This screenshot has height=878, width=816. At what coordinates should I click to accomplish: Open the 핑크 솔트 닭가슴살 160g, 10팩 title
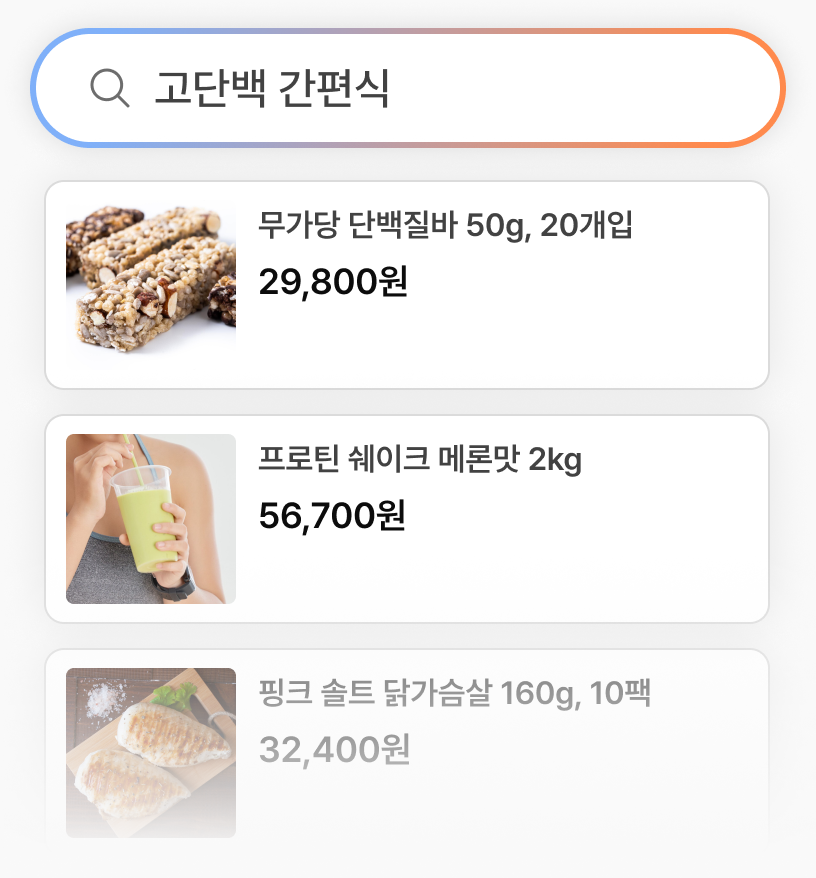[455, 693]
